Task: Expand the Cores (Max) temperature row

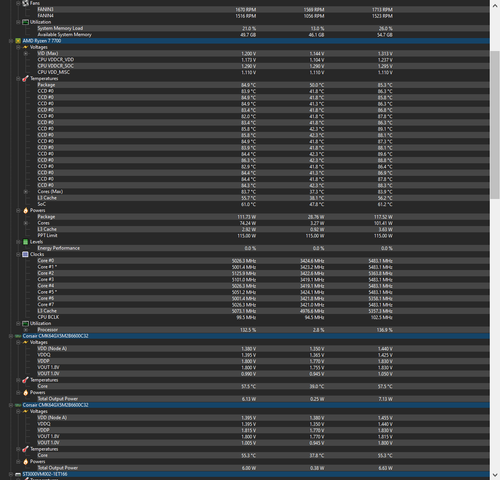Action: click(25, 192)
